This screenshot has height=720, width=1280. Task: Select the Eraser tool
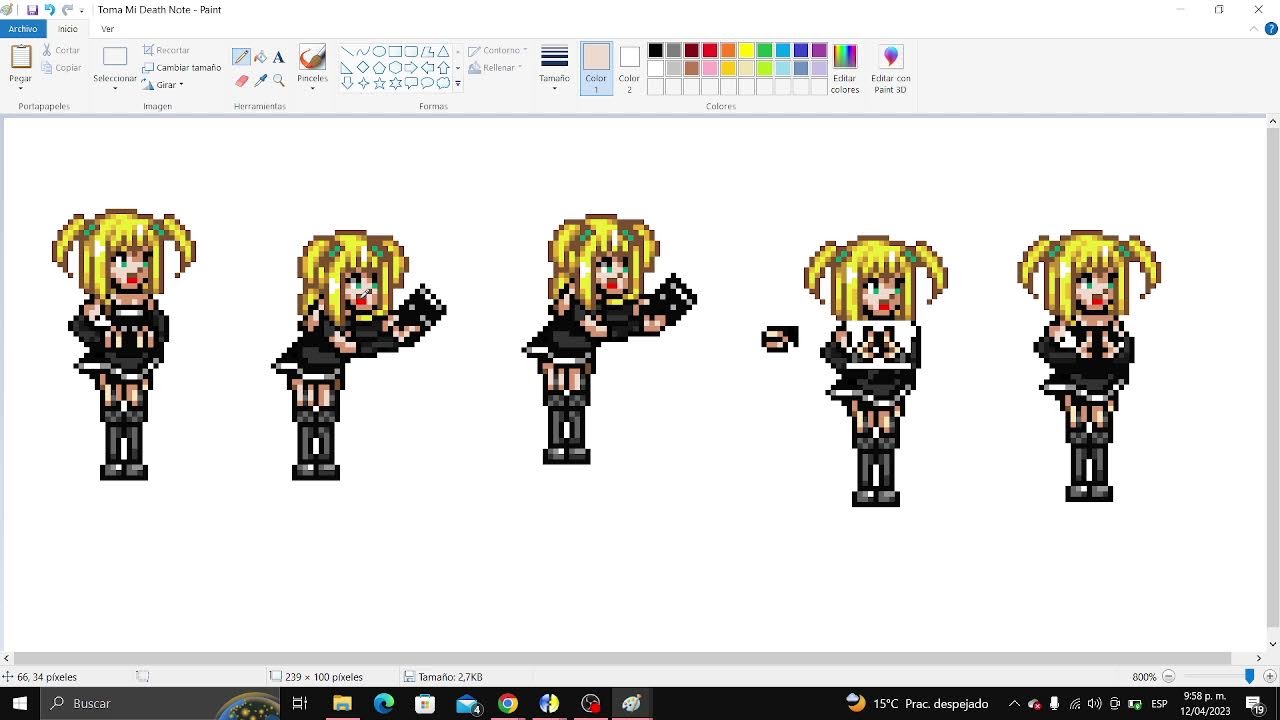(241, 80)
